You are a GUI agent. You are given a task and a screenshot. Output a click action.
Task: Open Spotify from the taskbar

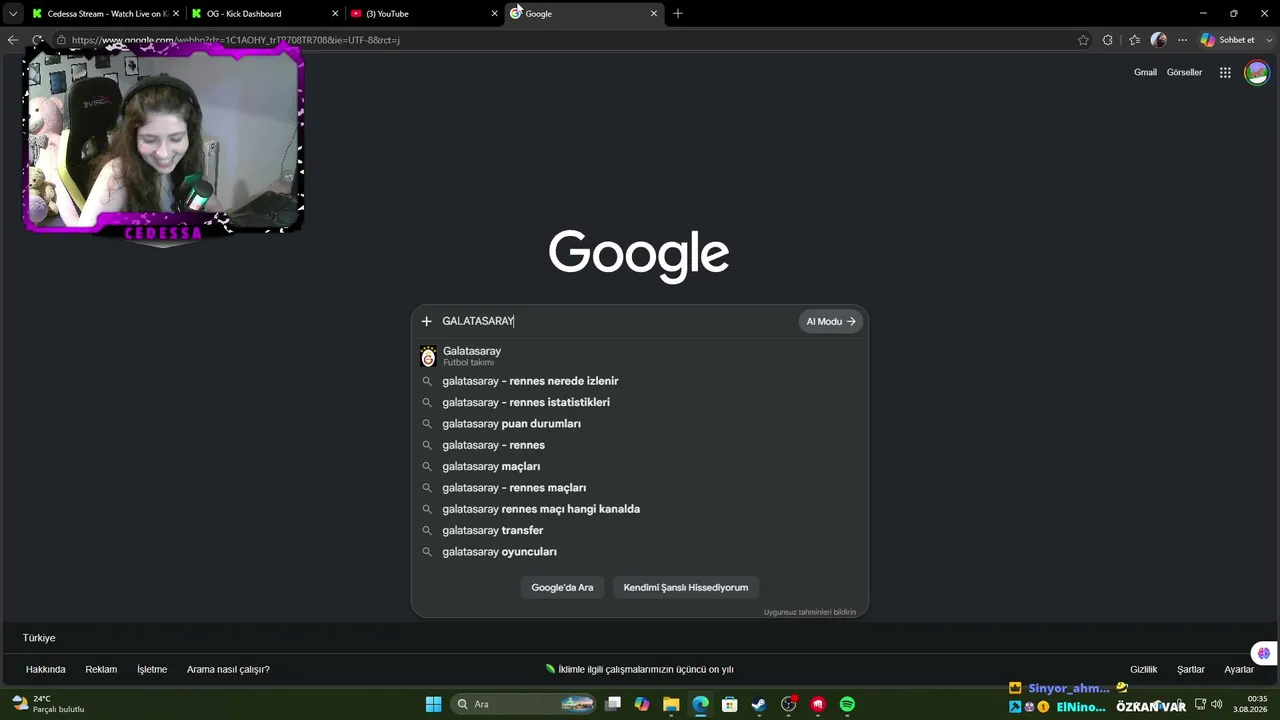pos(847,704)
